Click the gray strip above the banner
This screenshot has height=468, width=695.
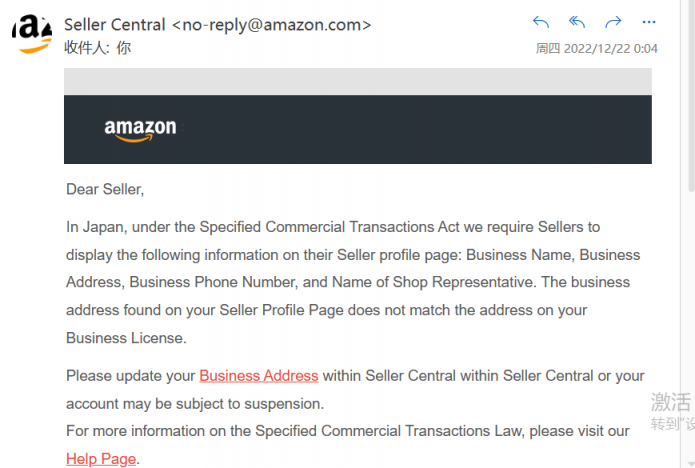point(358,81)
